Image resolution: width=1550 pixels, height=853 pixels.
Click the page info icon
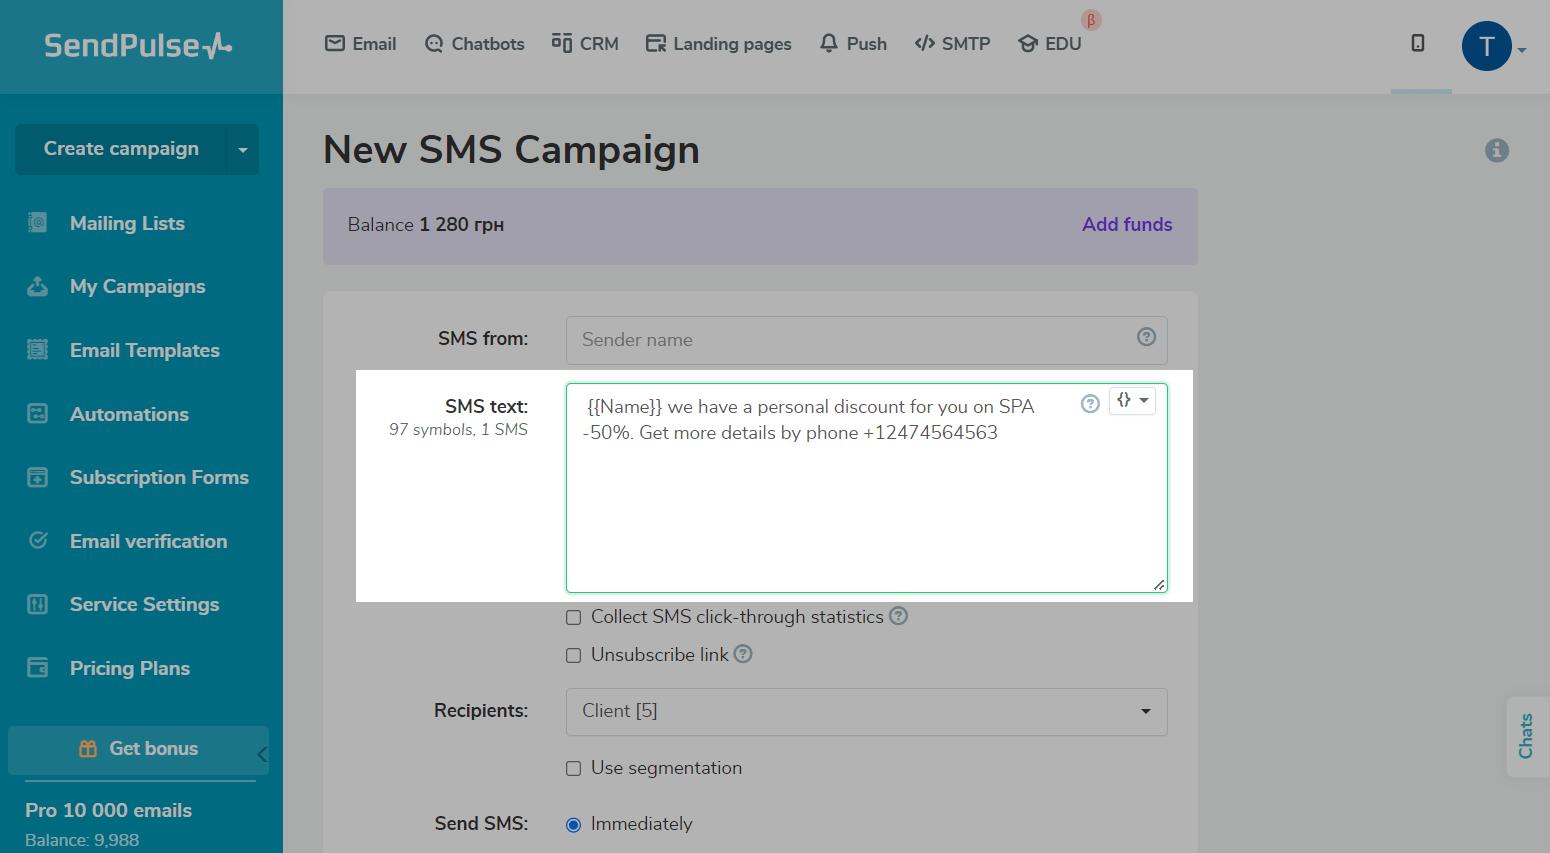pos(1496,150)
